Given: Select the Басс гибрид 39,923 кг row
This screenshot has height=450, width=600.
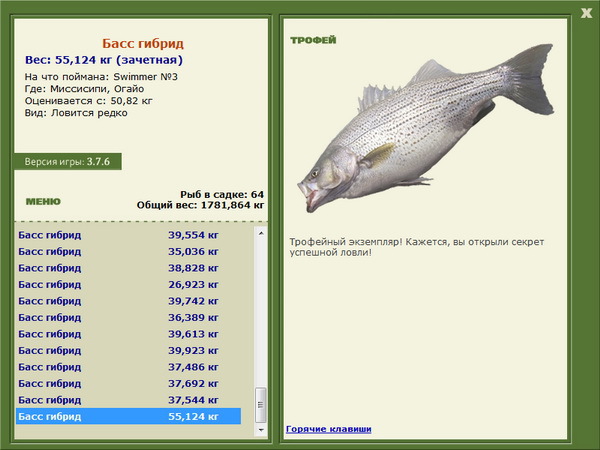Looking at the screenshot, I should point(128,350).
